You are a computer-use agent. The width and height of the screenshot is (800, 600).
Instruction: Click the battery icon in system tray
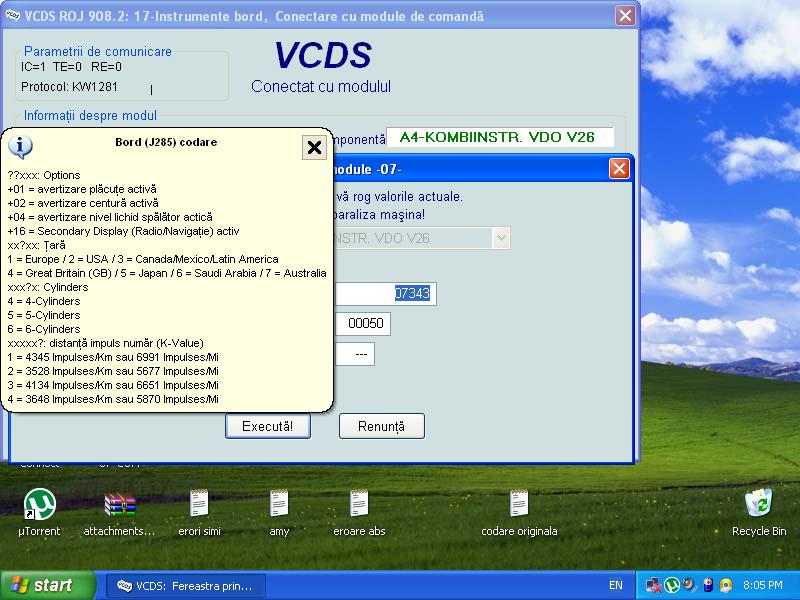708,585
